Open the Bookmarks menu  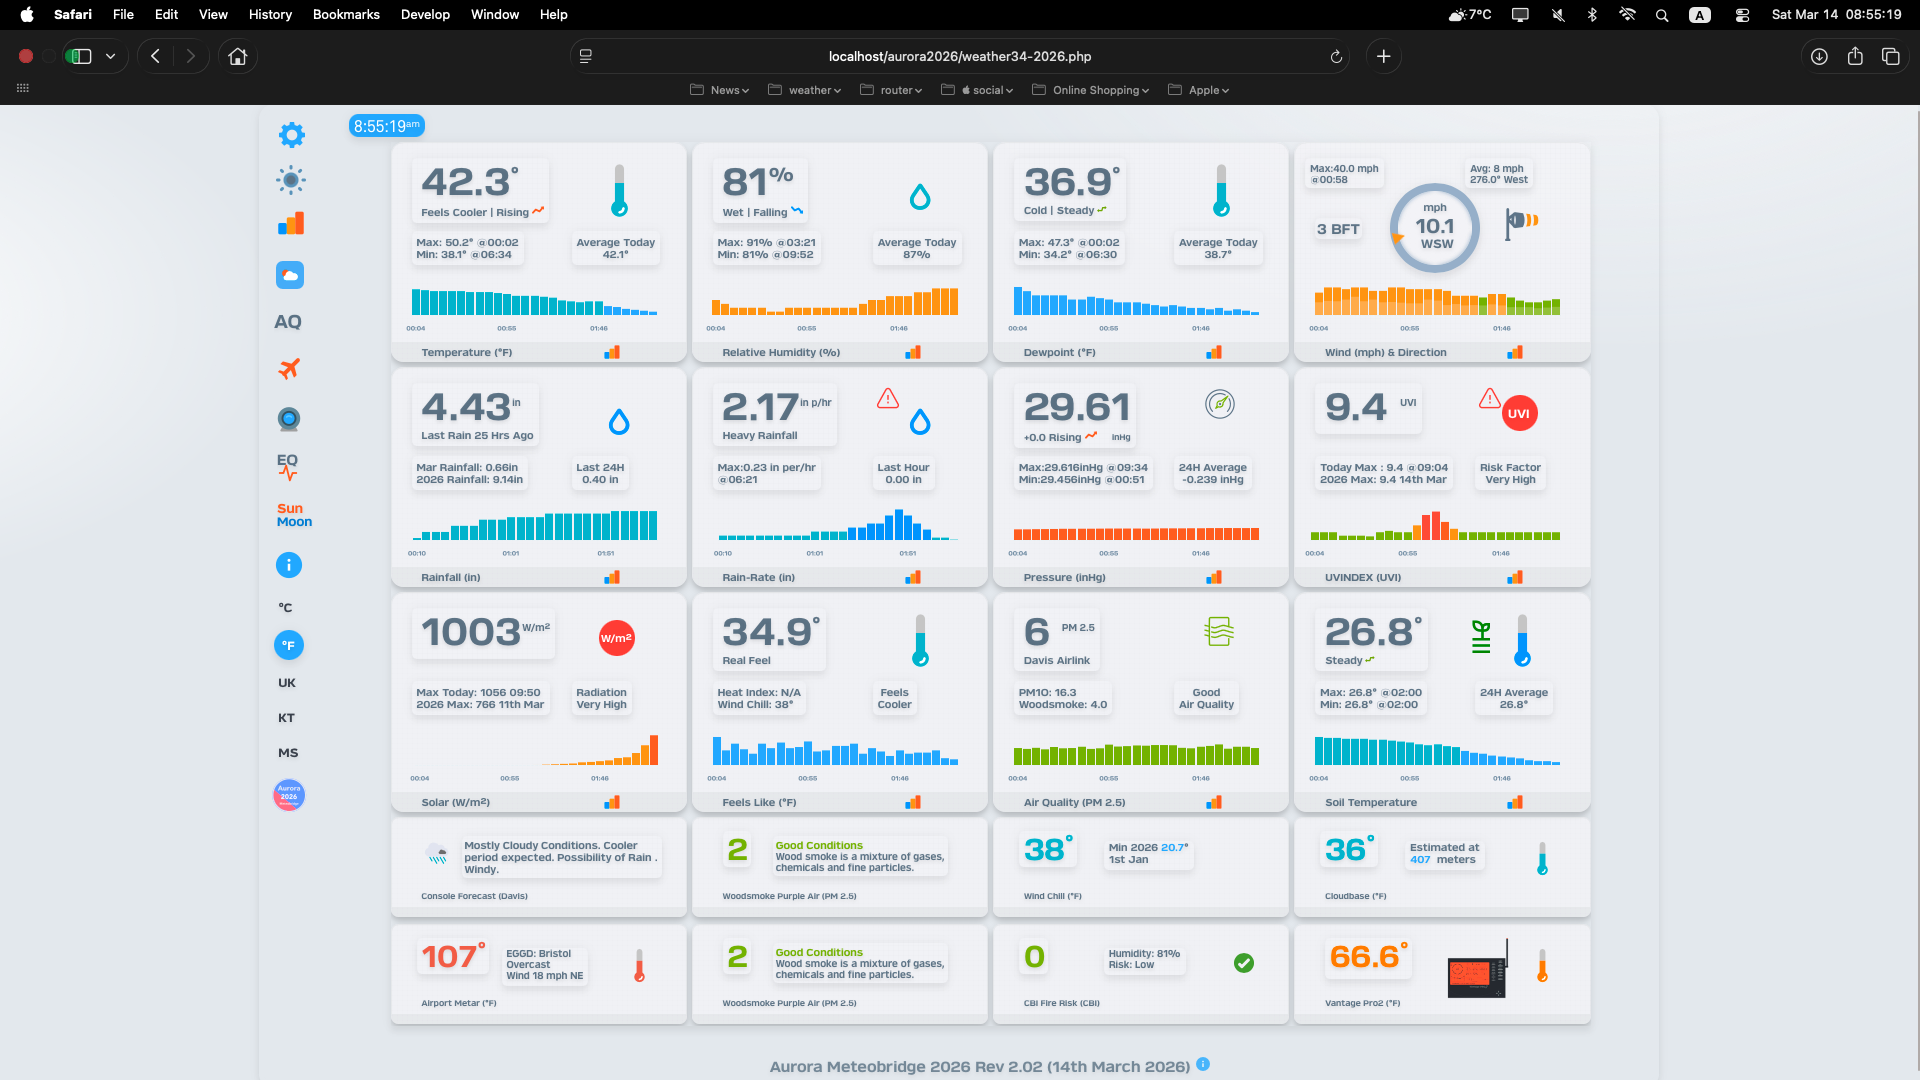[x=346, y=15]
